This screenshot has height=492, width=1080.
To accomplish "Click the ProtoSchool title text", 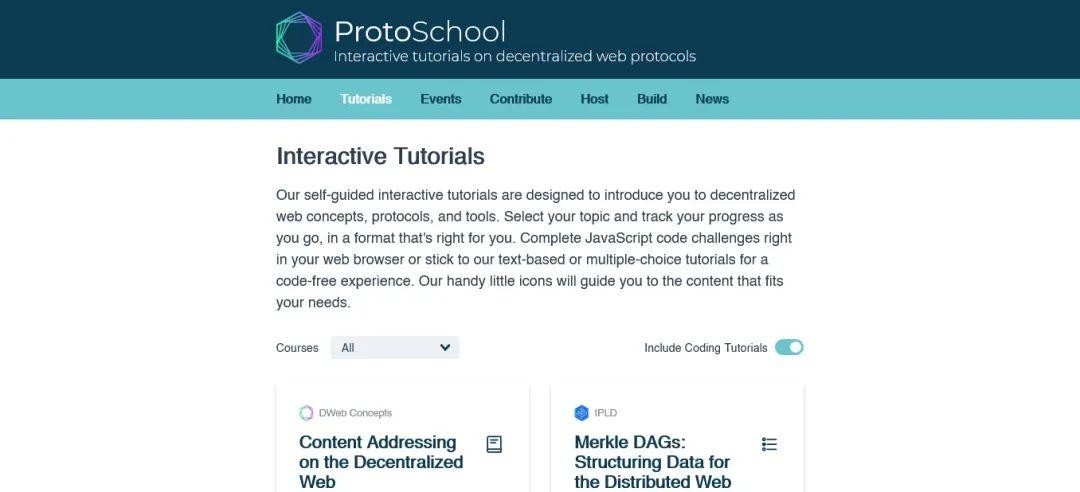I will (420, 31).
